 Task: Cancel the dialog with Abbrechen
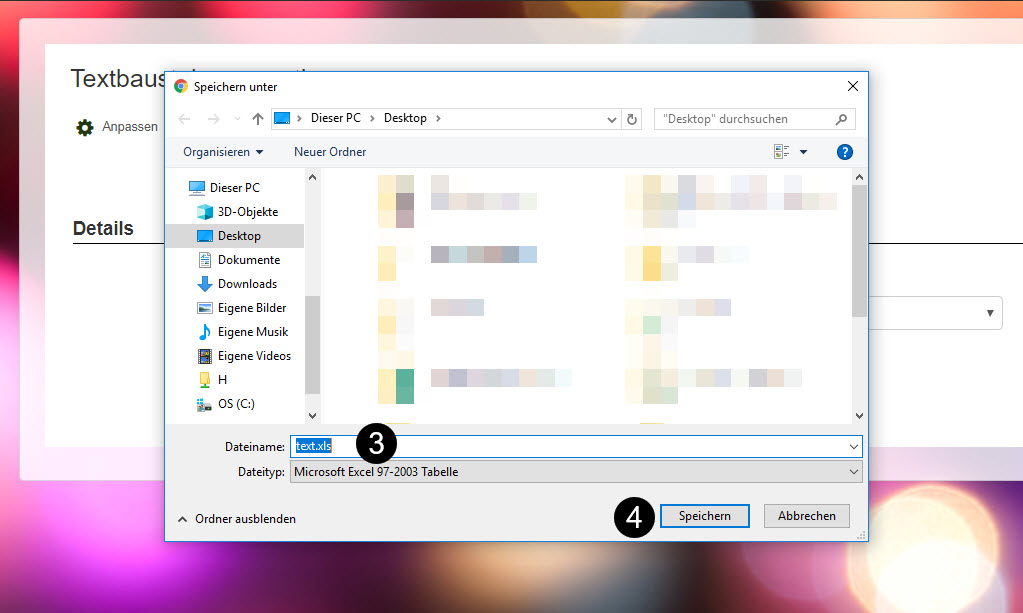pos(806,516)
